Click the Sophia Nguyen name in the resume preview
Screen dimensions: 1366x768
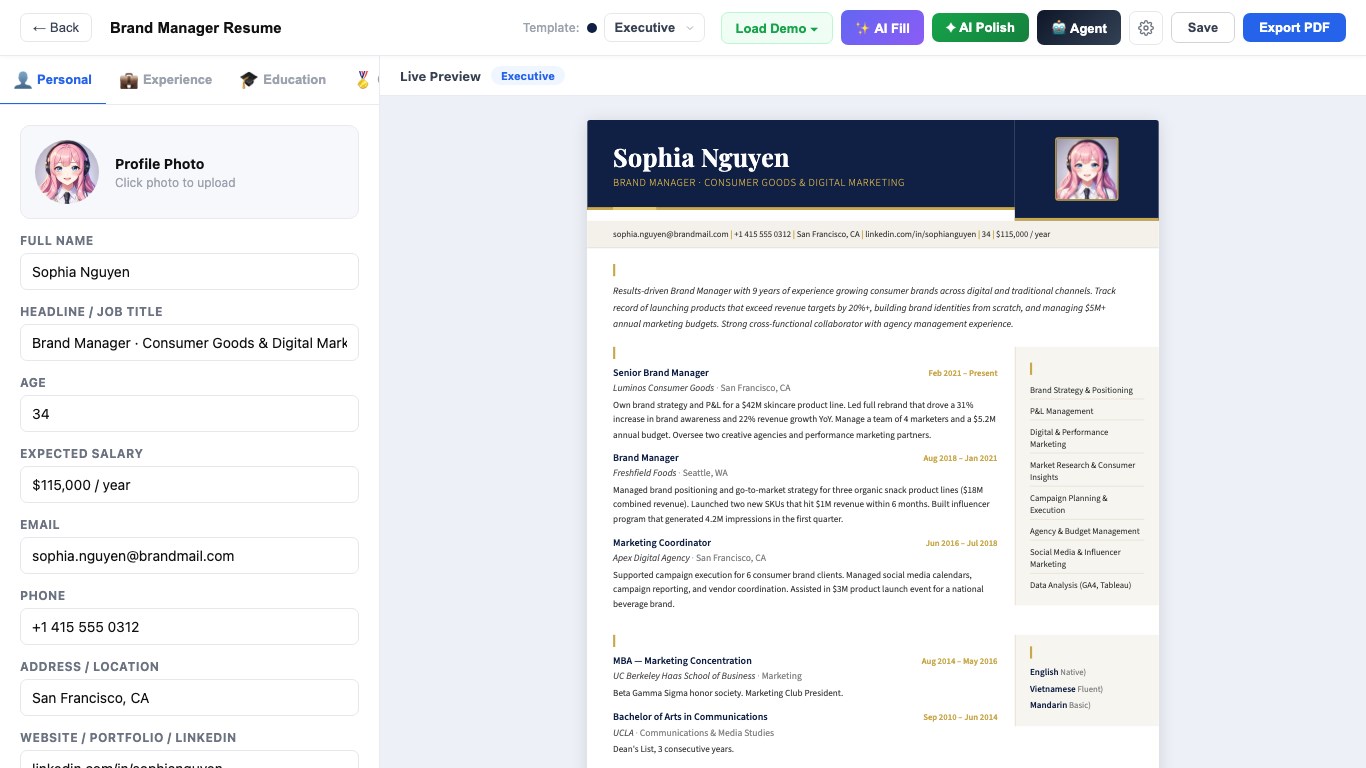click(701, 158)
